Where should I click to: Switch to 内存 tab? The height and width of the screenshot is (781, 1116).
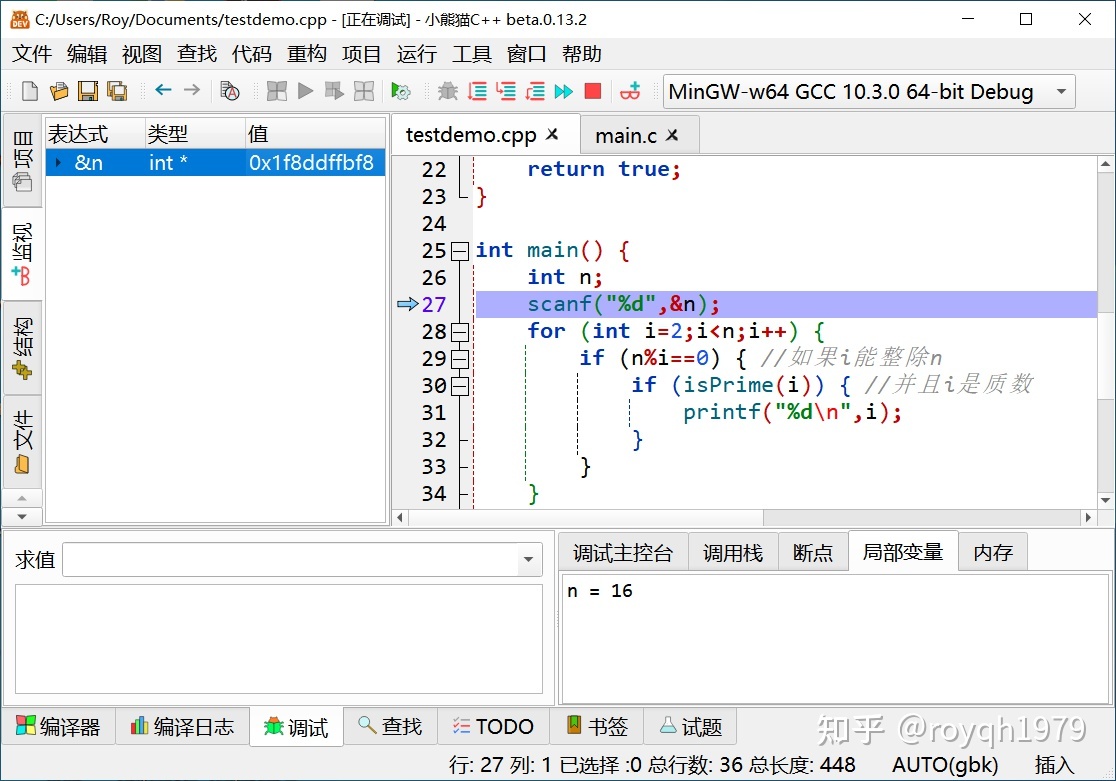click(x=993, y=552)
